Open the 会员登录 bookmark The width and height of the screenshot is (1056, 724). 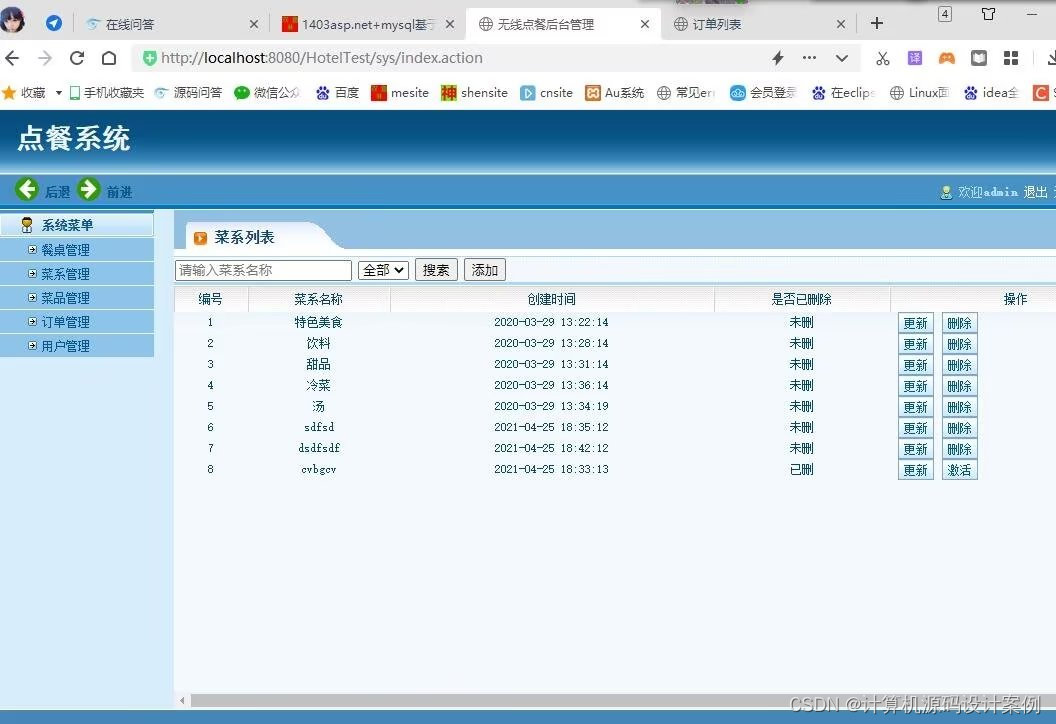click(x=763, y=93)
